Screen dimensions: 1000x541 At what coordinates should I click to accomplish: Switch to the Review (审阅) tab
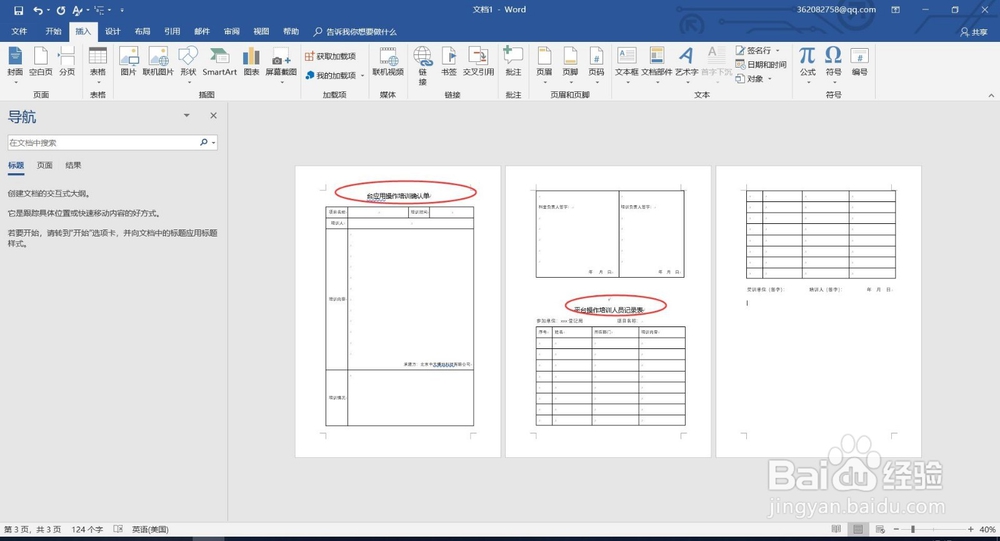(x=232, y=31)
